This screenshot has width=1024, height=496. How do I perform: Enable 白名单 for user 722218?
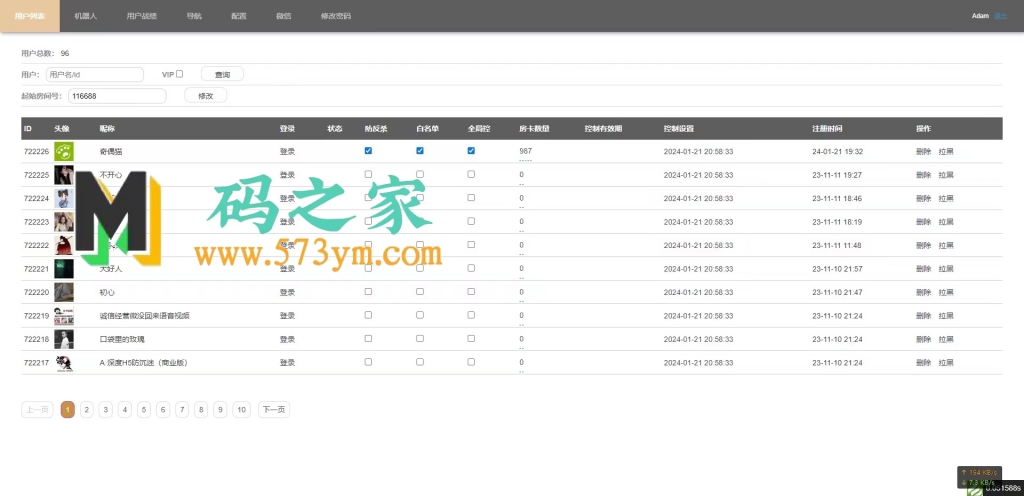(x=420, y=338)
